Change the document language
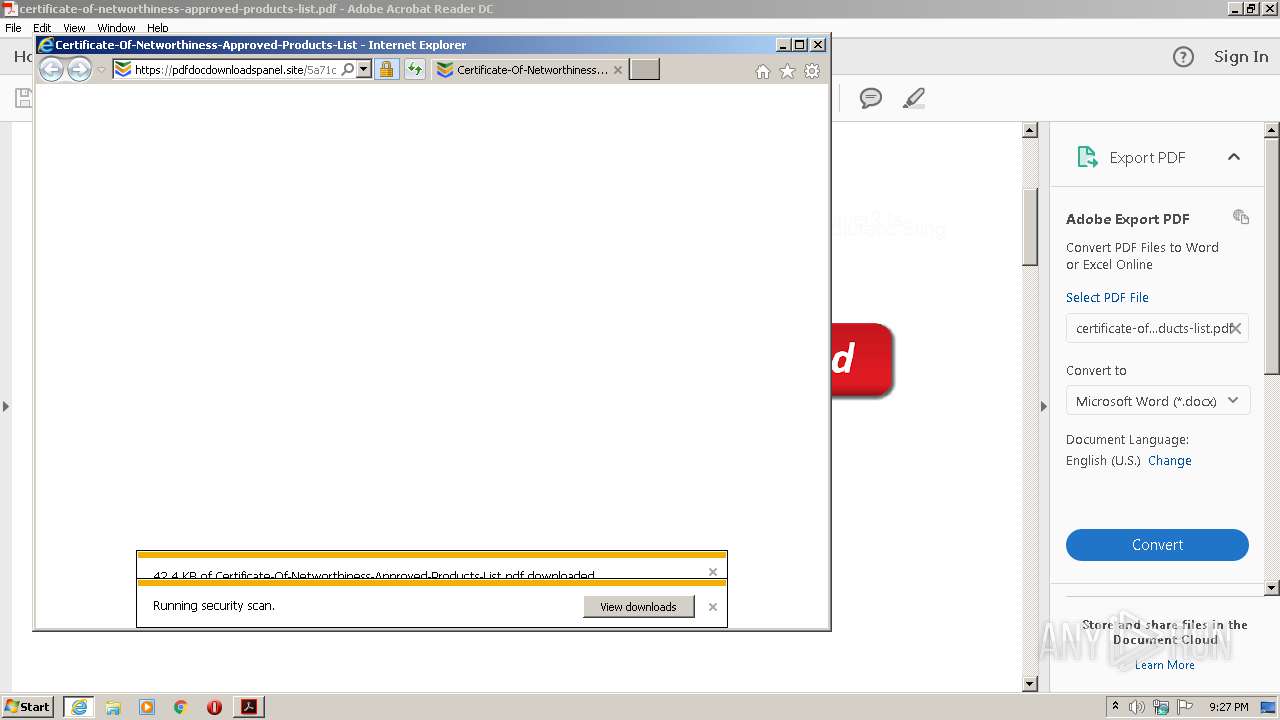This screenshot has height=720, width=1280. pyautogui.click(x=1170, y=461)
